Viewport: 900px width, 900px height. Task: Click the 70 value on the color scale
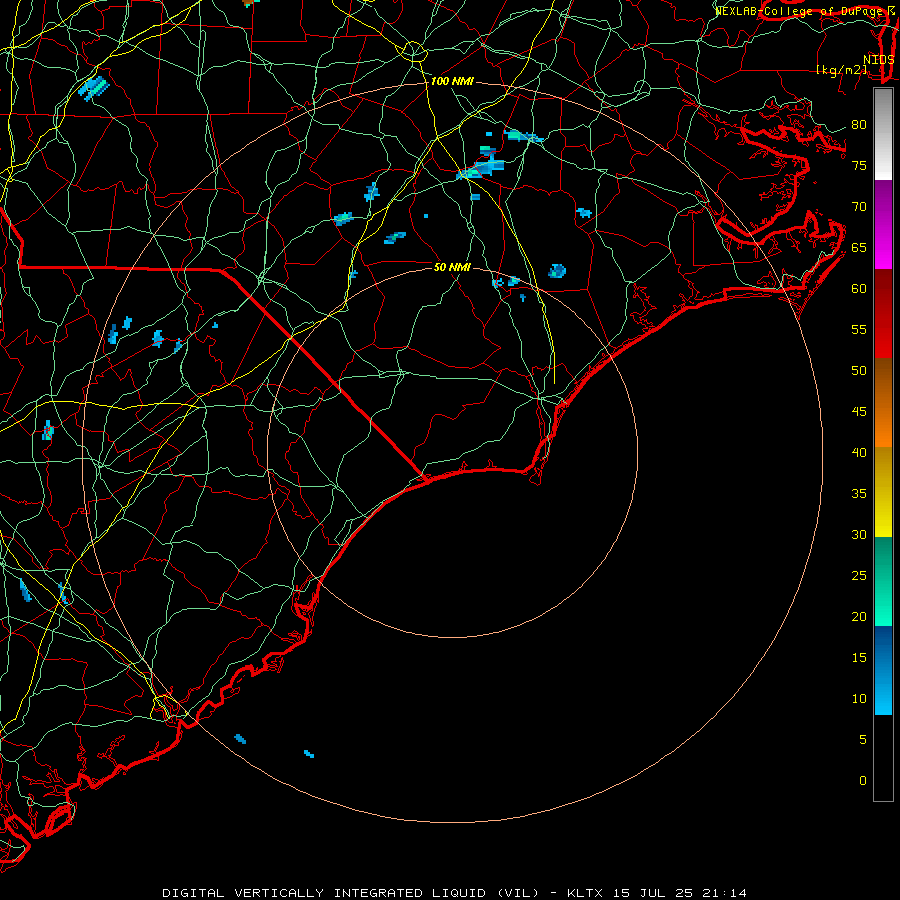(859, 207)
